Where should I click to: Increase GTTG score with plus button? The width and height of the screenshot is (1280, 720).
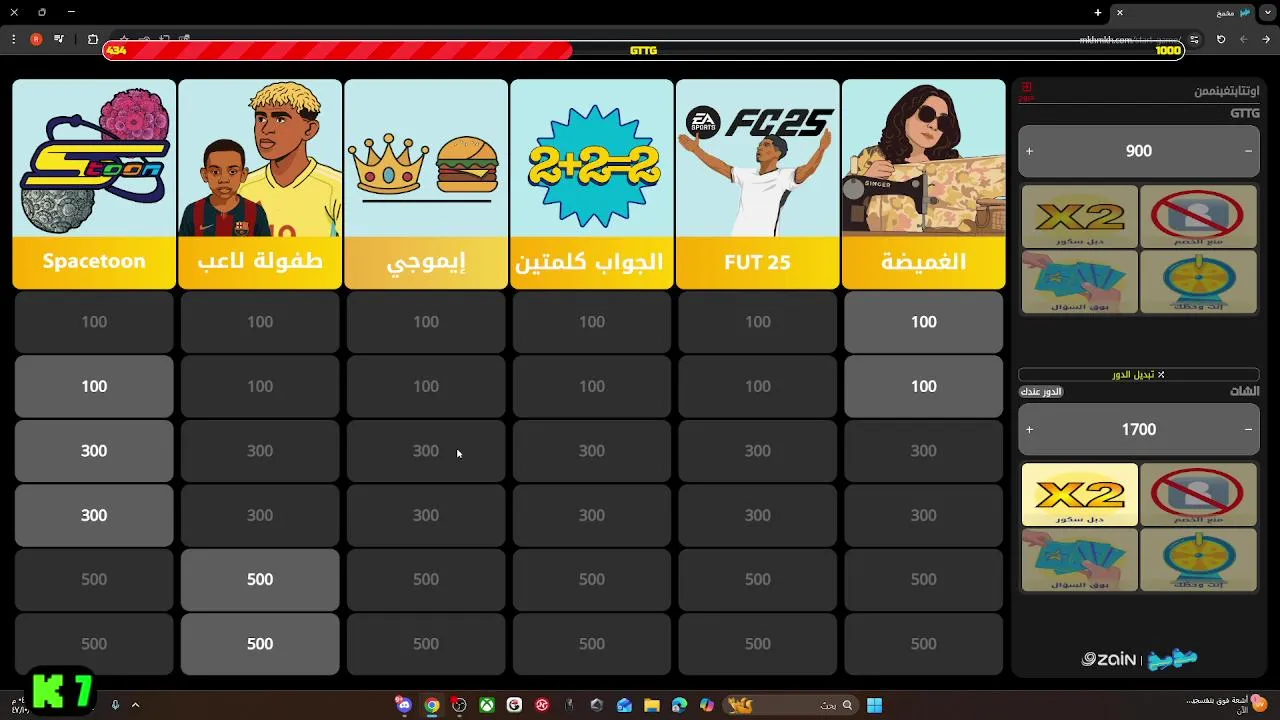click(1029, 151)
